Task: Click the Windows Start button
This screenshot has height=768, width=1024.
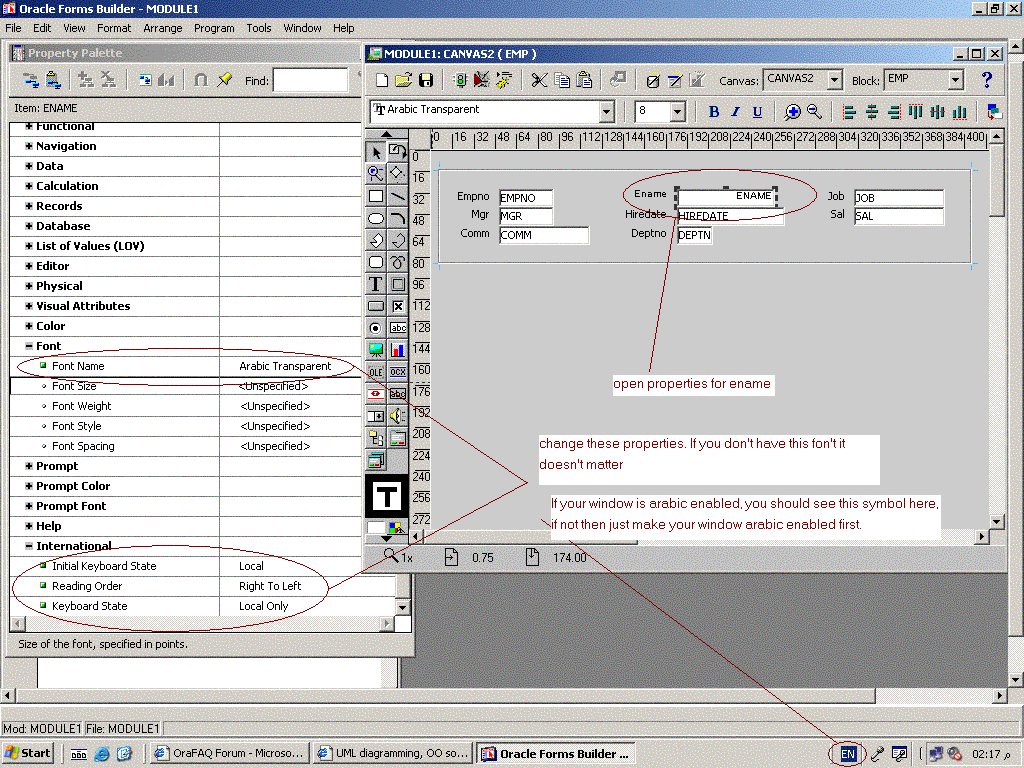Action: (x=27, y=753)
